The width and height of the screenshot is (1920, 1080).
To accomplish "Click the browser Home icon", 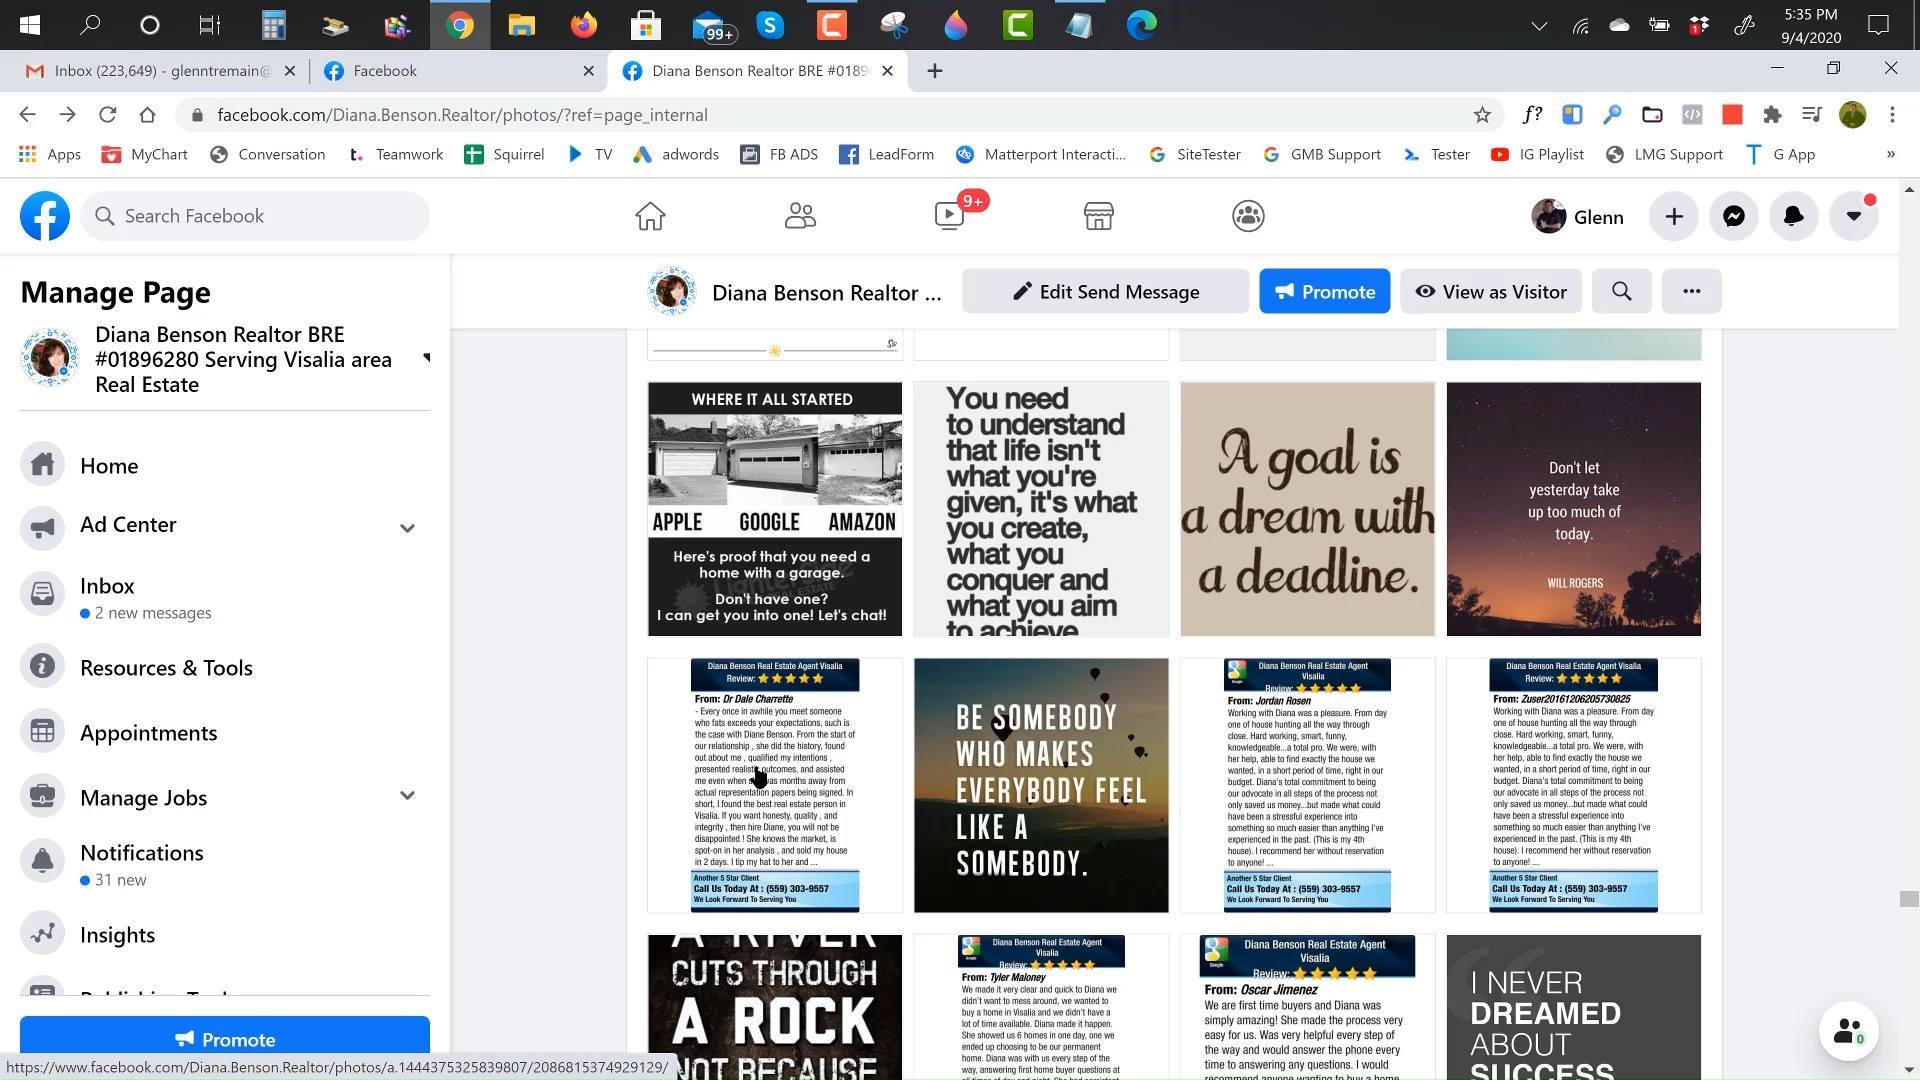I will (147, 115).
